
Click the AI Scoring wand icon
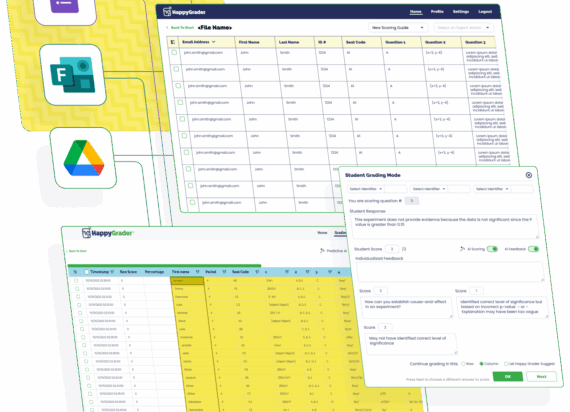[x=462, y=249]
